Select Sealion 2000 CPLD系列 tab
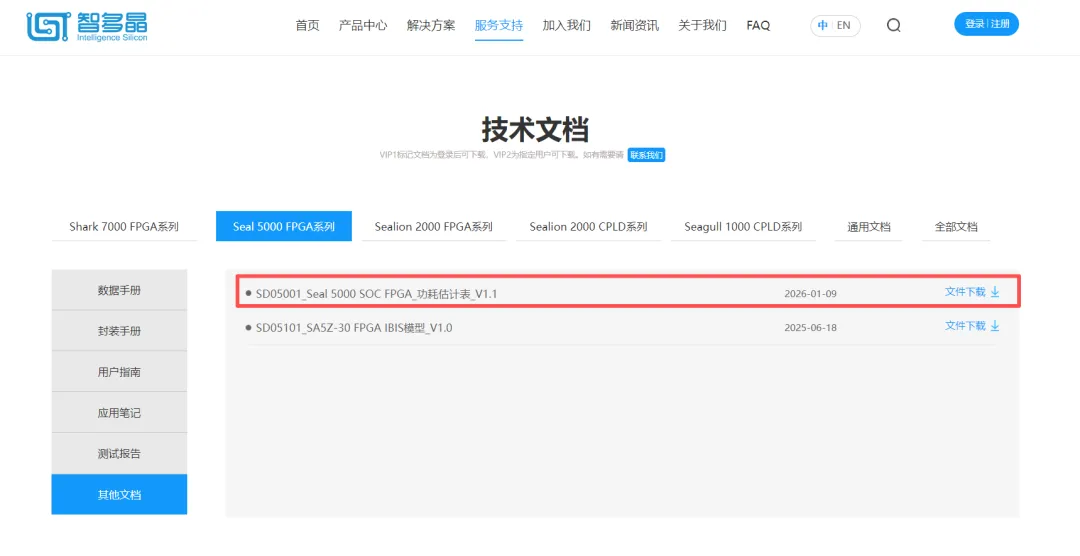The height and width of the screenshot is (556, 1080). (x=588, y=227)
